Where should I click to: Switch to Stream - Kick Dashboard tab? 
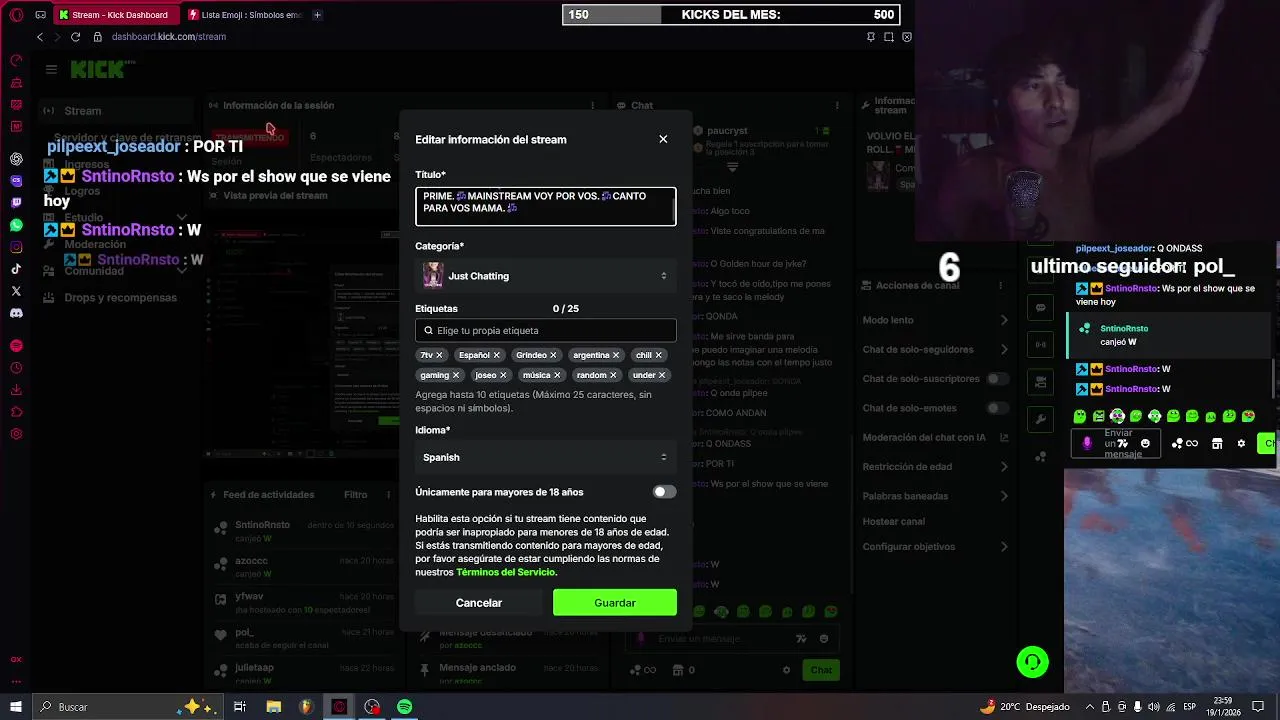coord(118,15)
